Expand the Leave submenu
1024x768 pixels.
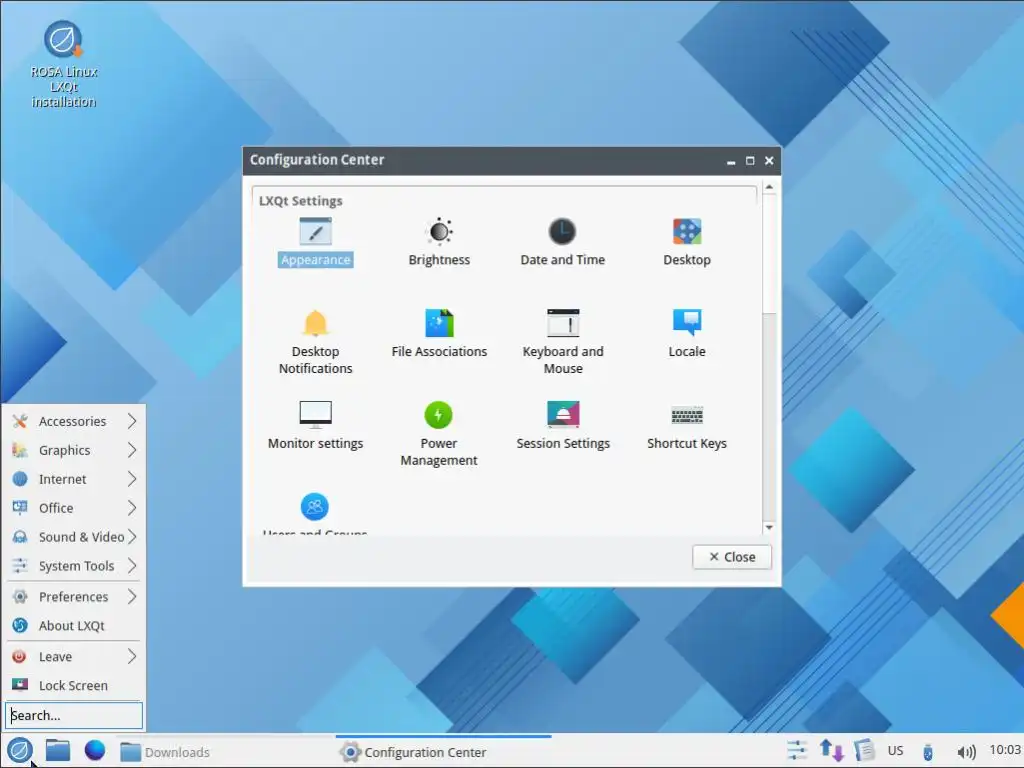pyautogui.click(x=74, y=656)
